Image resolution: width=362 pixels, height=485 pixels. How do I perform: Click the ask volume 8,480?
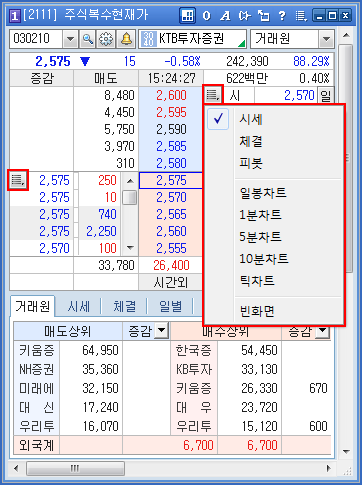[x=106, y=95]
